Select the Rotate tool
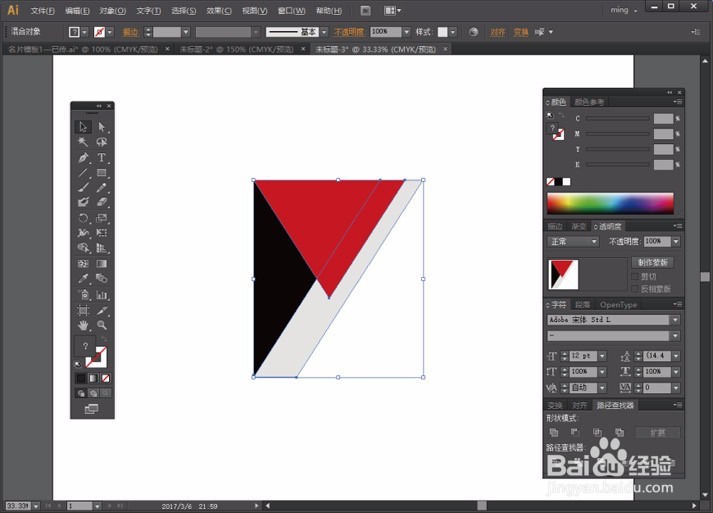Viewport: 713px width, 513px height. (x=83, y=218)
